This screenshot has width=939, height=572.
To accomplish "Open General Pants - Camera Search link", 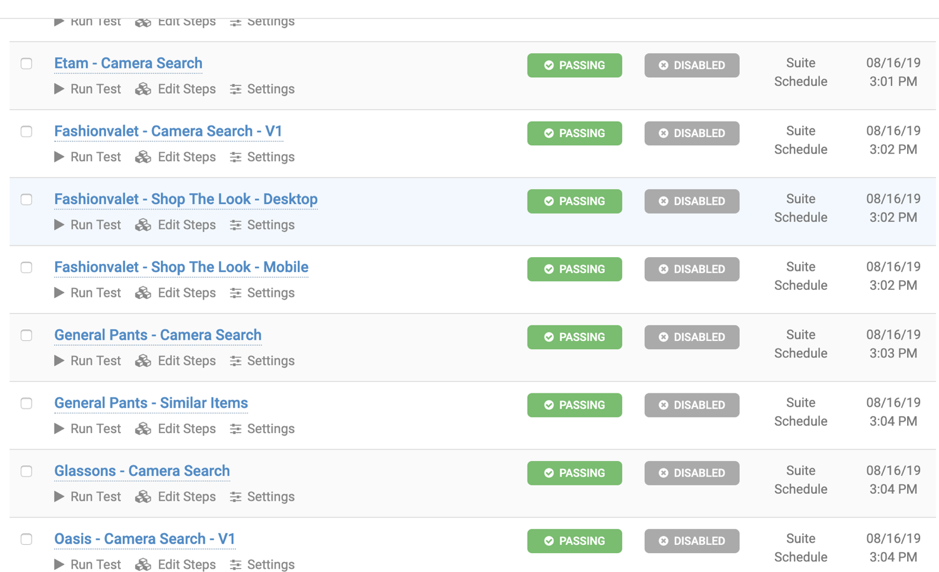I will (x=158, y=335).
